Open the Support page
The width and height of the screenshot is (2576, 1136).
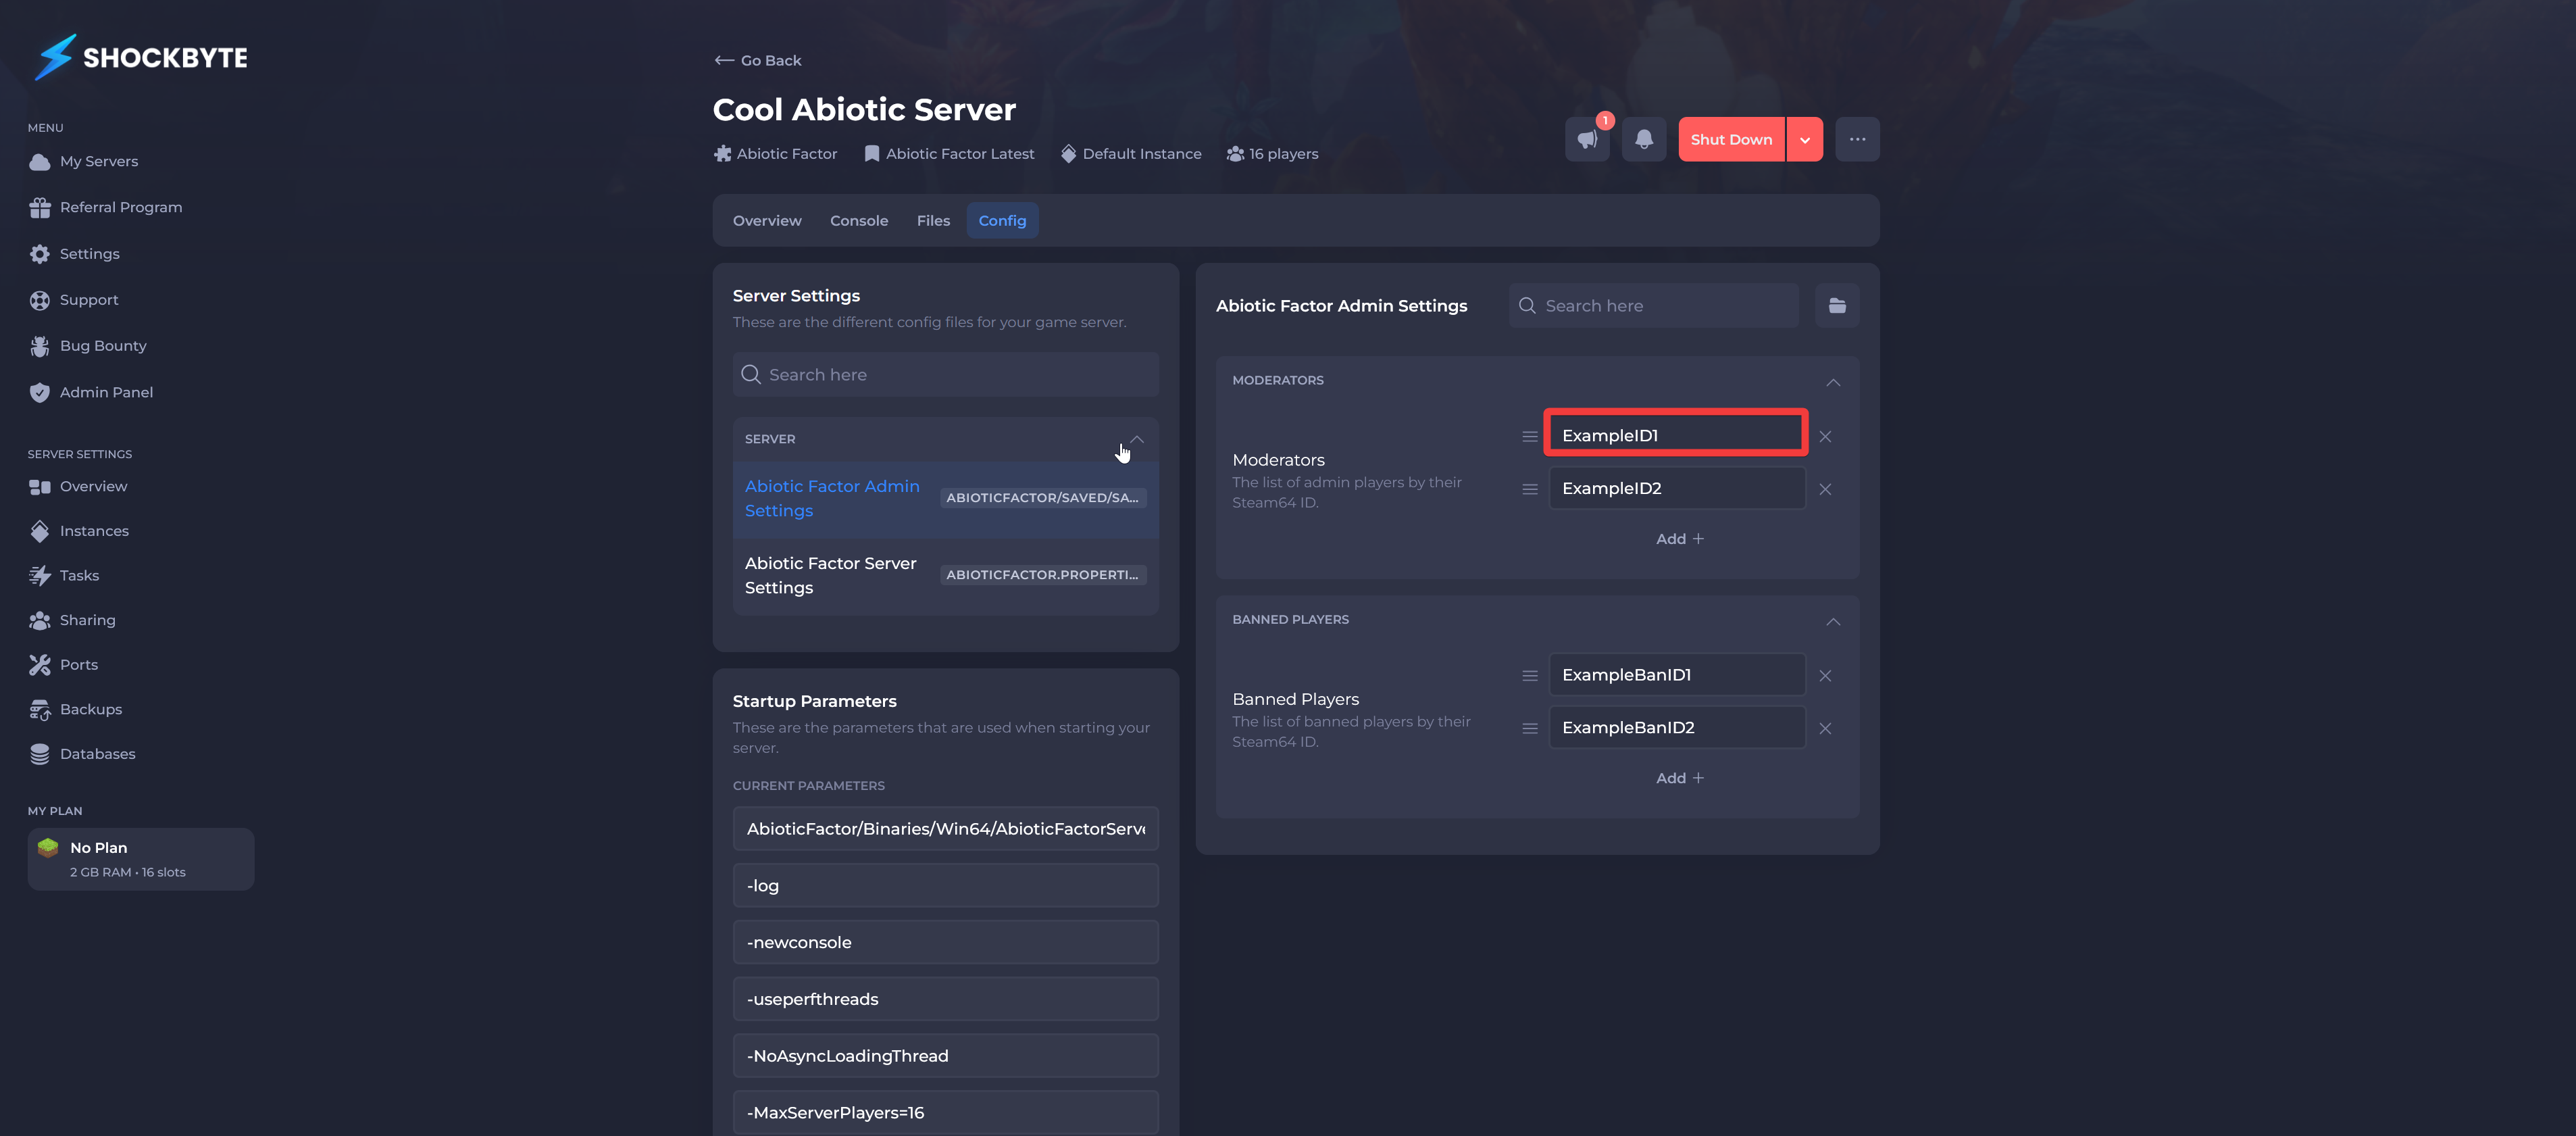point(74,300)
